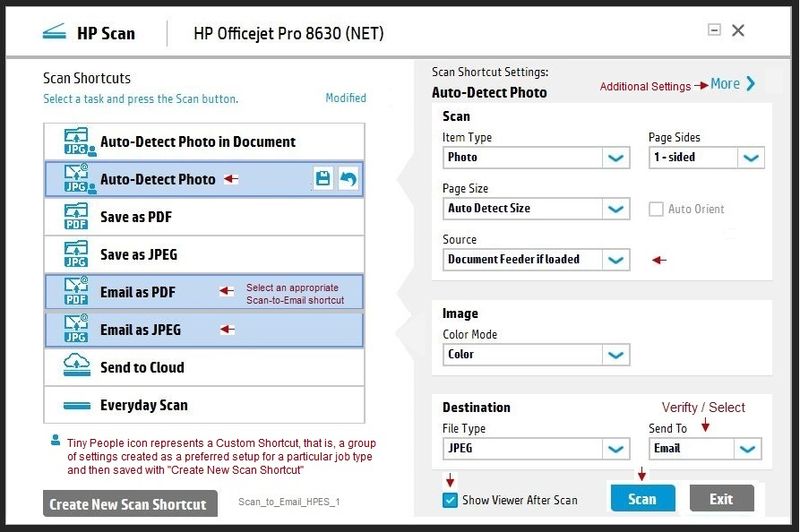The width and height of the screenshot is (800, 532).
Task: Open More additional settings
Action: click(733, 84)
